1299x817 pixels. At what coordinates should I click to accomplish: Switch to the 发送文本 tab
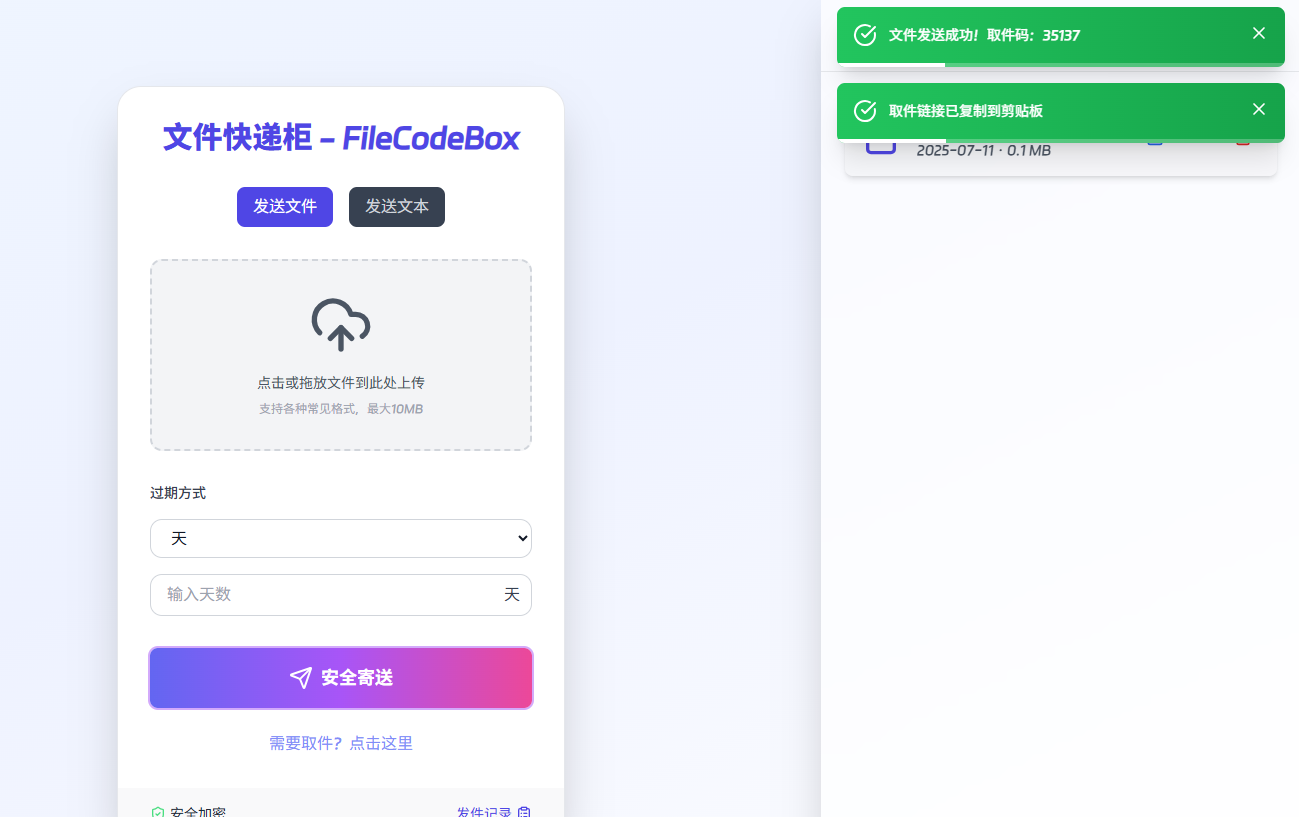point(397,207)
